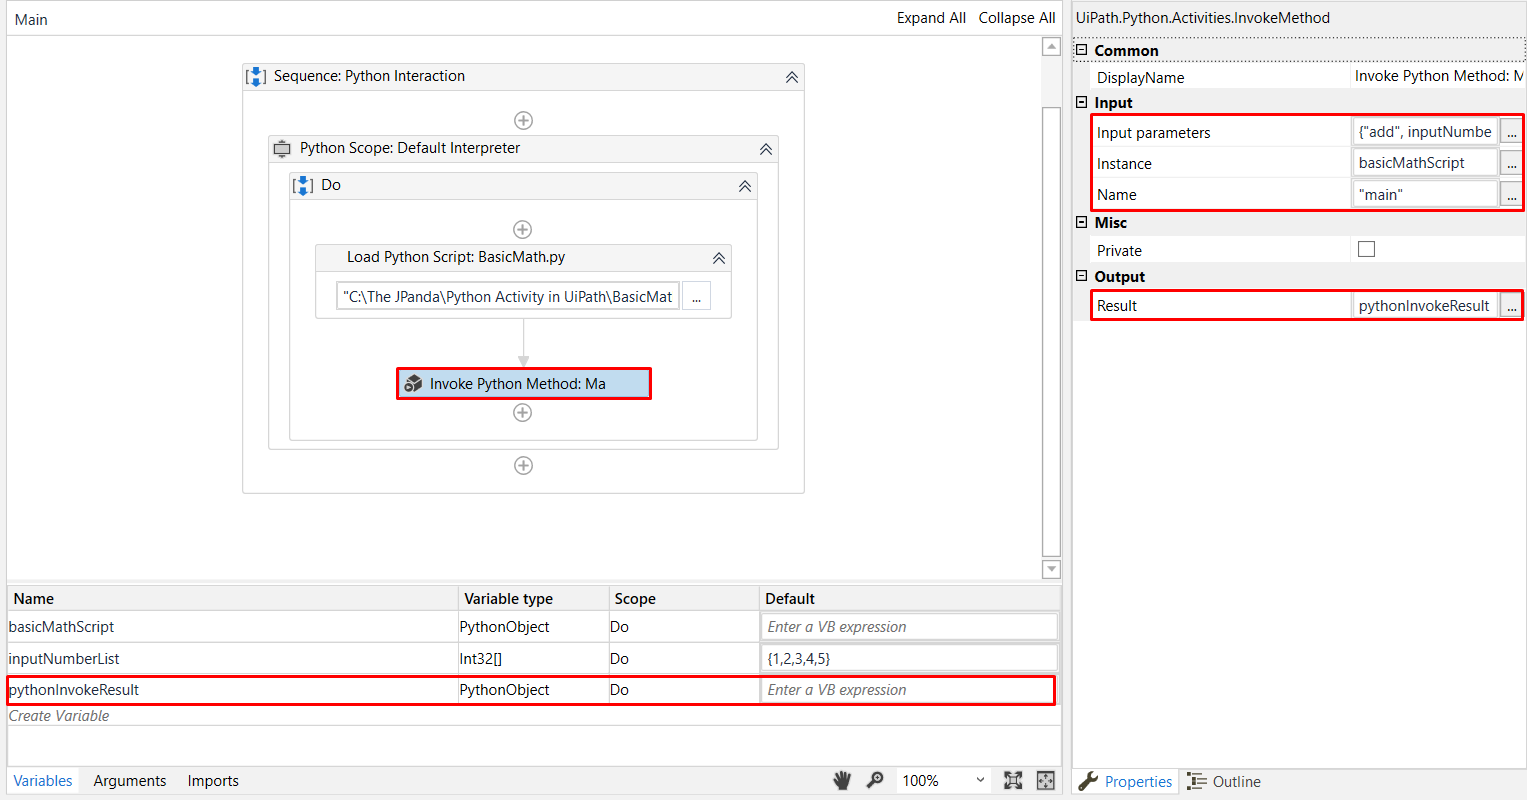Switch to the Arguments tab
The width and height of the screenshot is (1527, 800).
click(129, 780)
